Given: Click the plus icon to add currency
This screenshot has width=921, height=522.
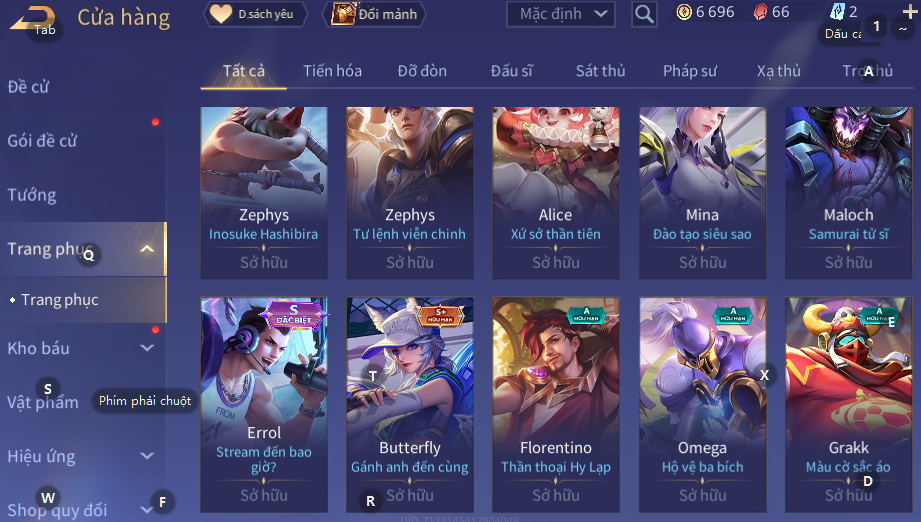Looking at the screenshot, I should click(x=910, y=12).
